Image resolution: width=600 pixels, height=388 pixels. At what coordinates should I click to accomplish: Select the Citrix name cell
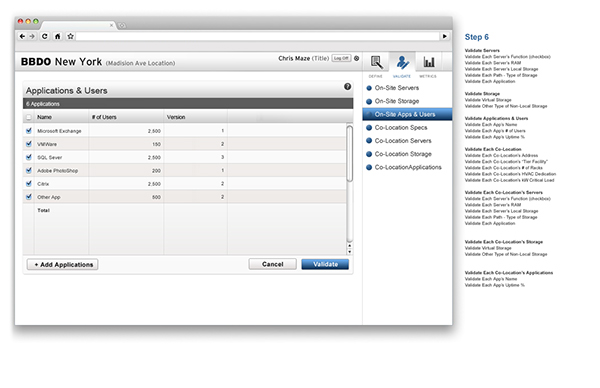[x=43, y=184]
